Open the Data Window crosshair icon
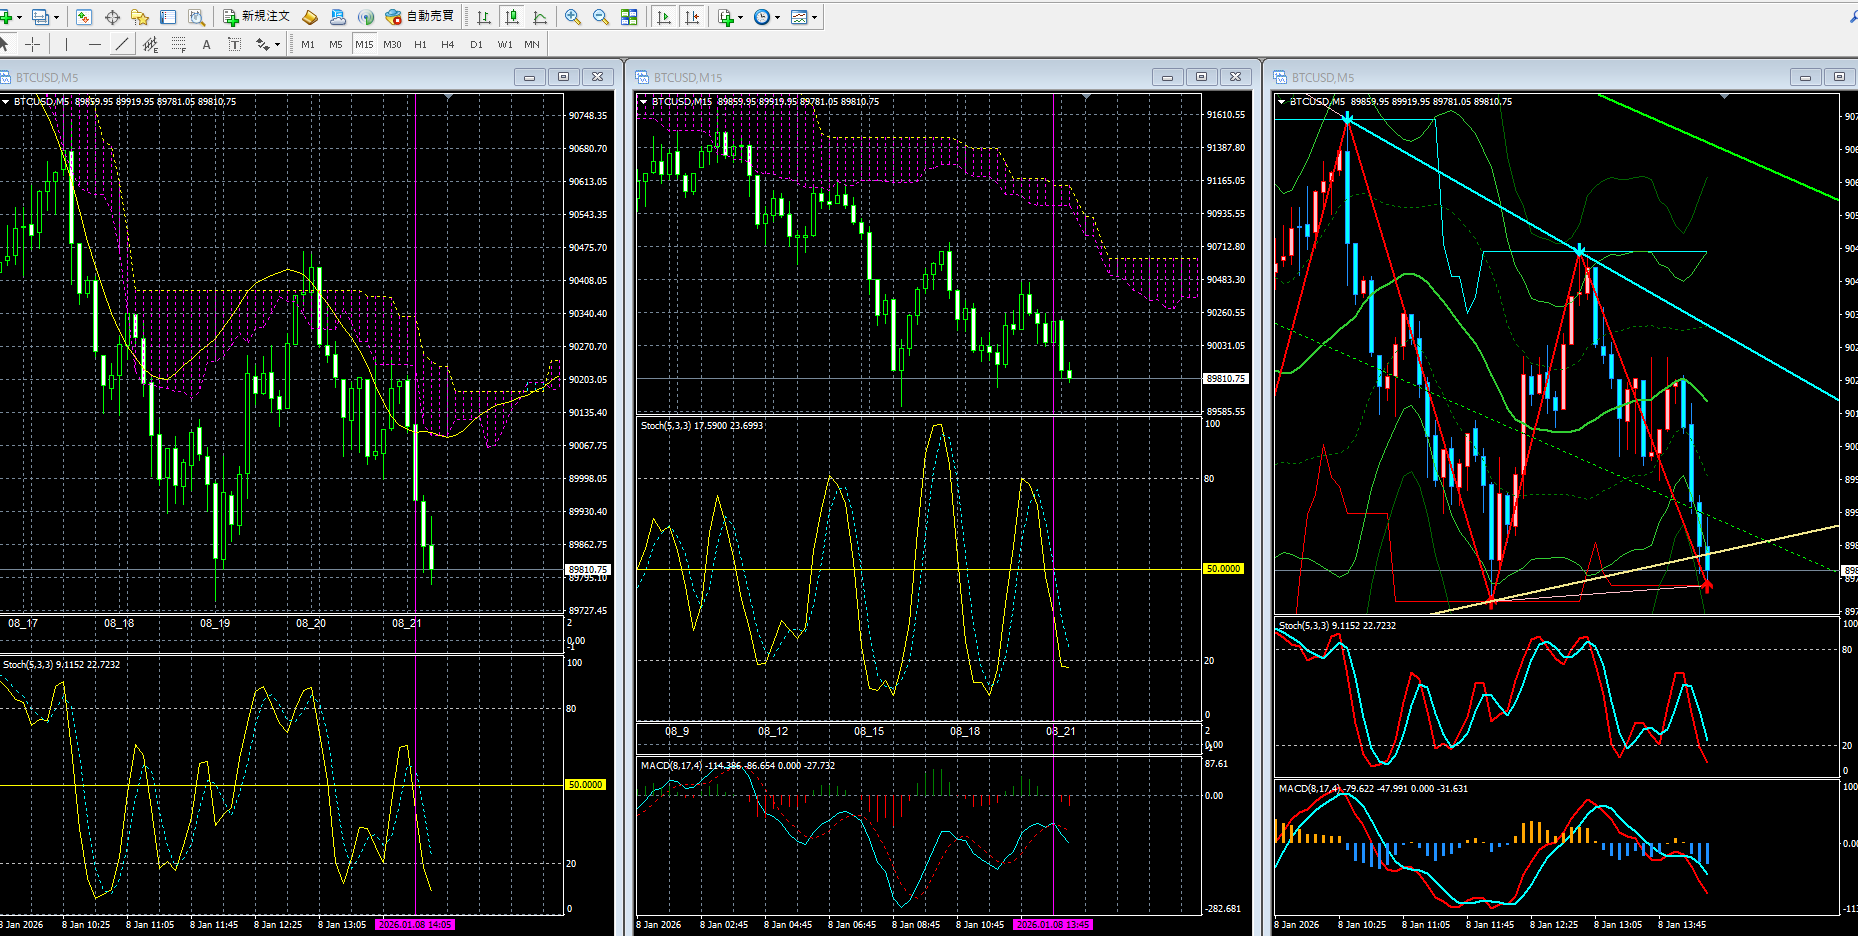 pos(112,17)
